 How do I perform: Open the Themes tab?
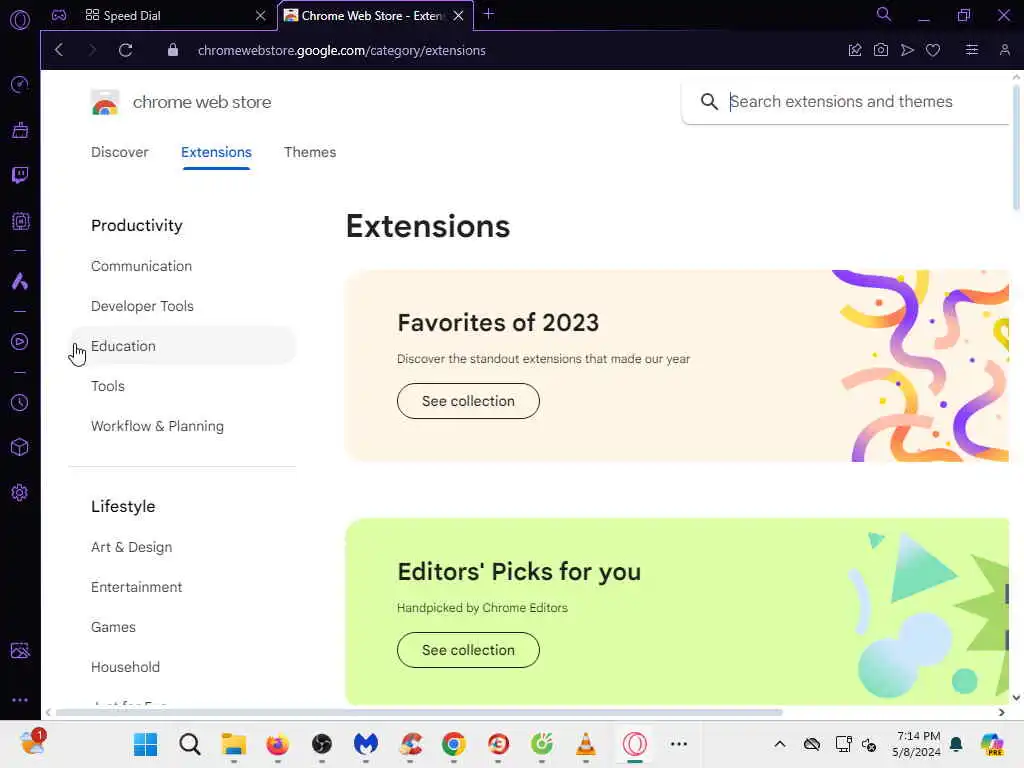click(x=310, y=152)
